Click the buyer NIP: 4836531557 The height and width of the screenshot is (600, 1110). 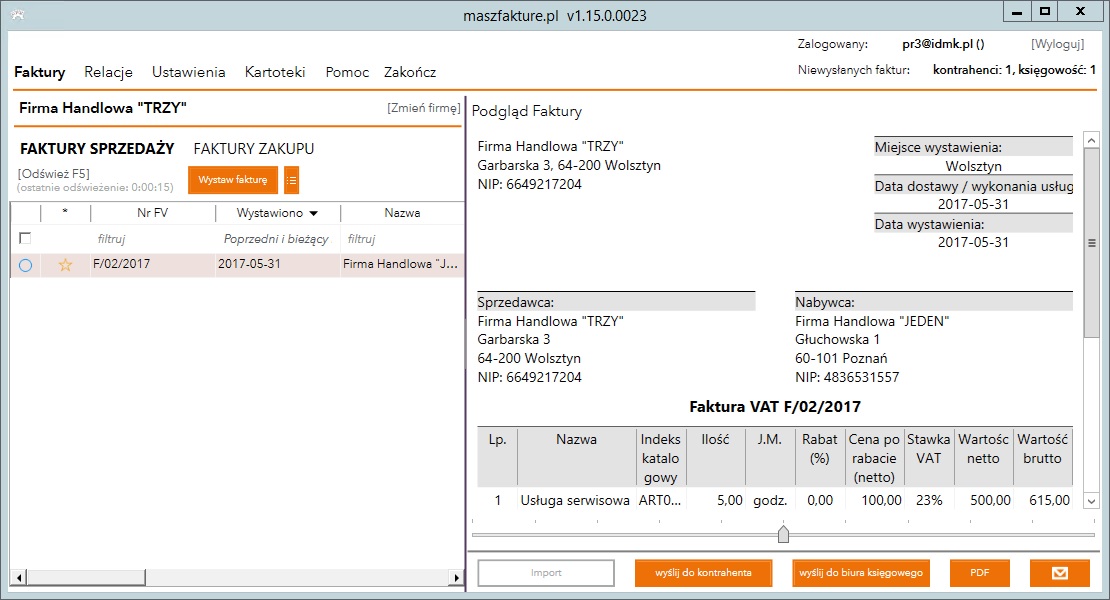coord(847,377)
